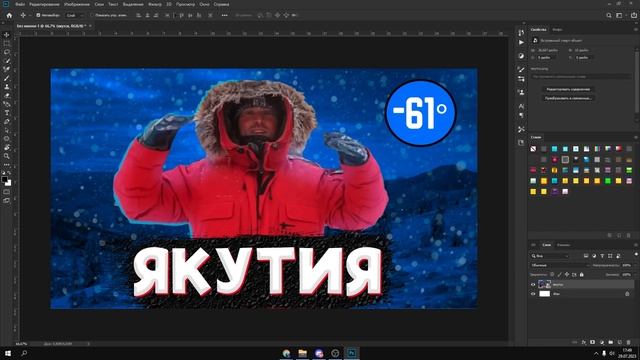Image resolution: width=640 pixels, height=360 pixels.
Task: Lock position icon in Layers panel
Action: click(x=567, y=274)
